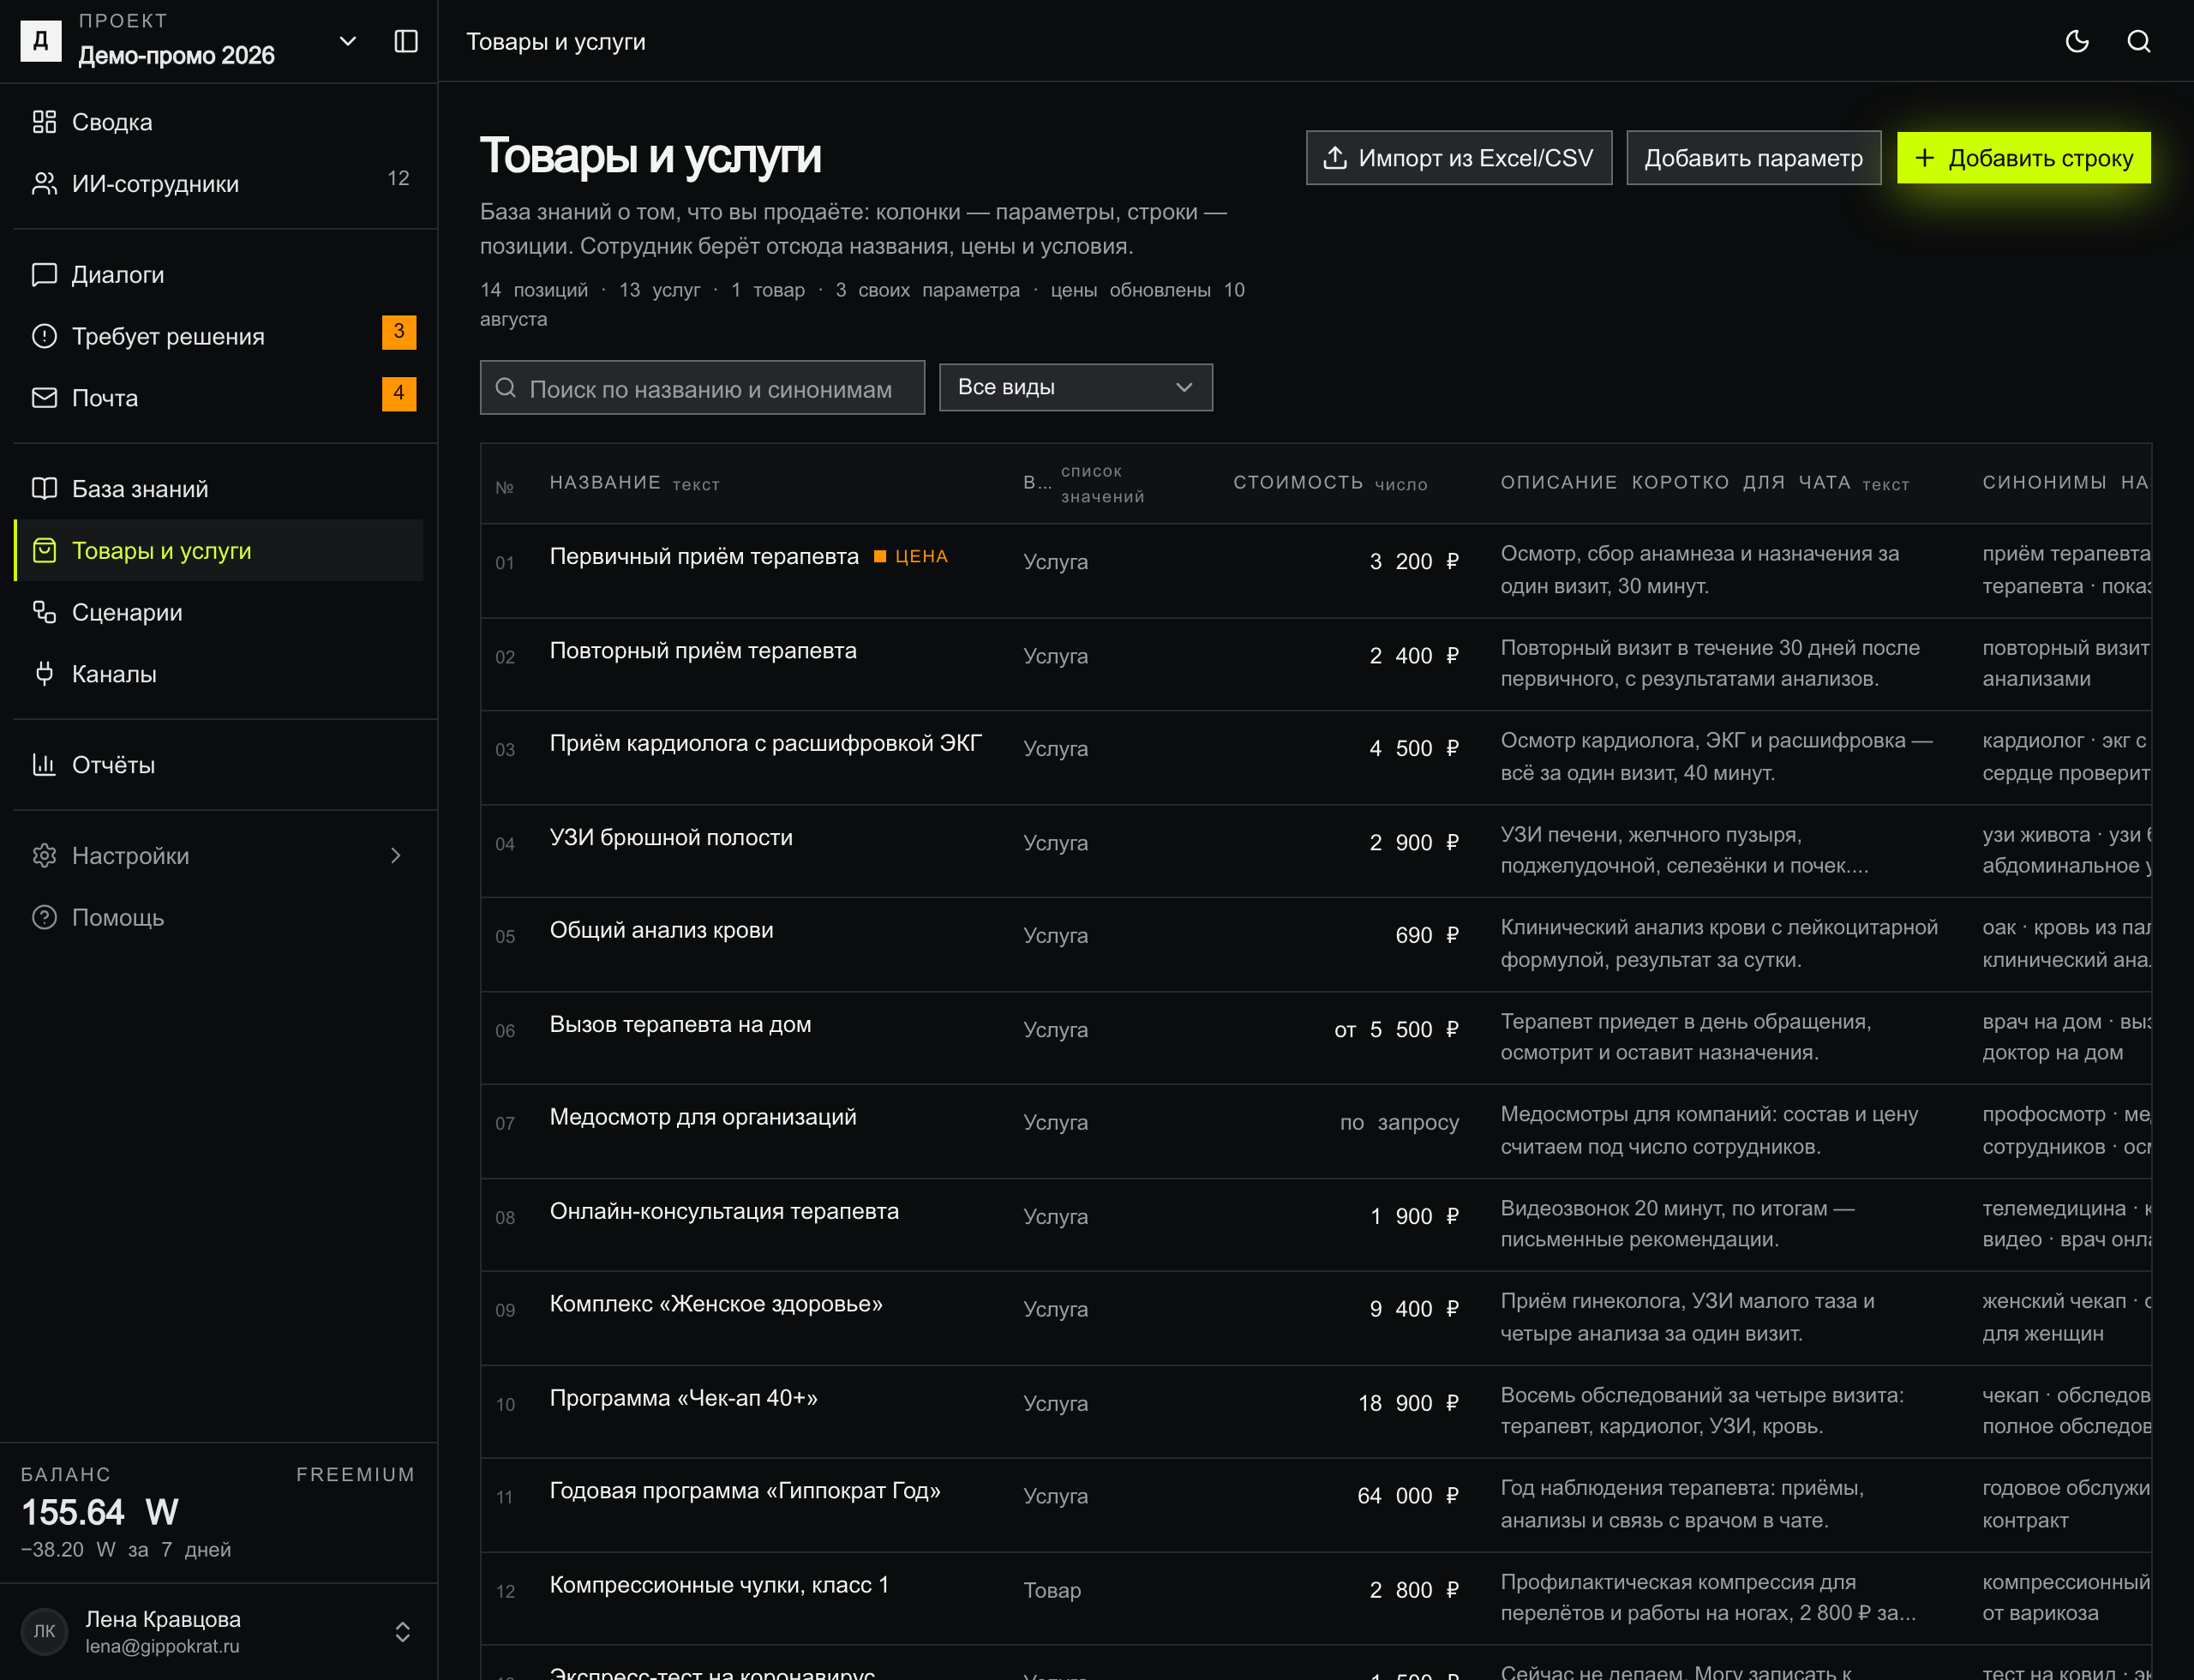Click the orange ЦЕНА tag

coord(911,556)
